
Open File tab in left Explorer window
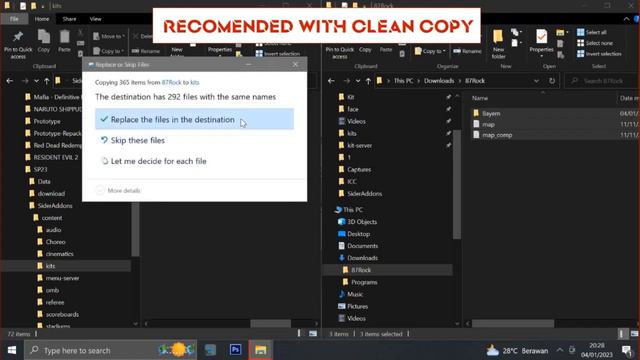tap(14, 19)
